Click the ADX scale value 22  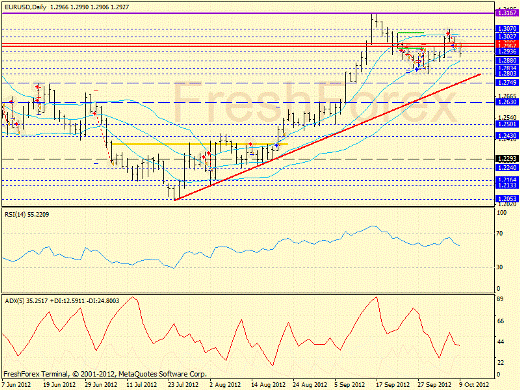coord(500,362)
